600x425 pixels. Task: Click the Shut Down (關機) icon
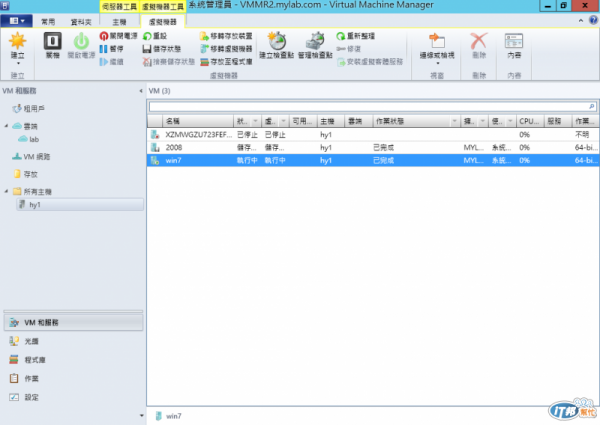click(x=52, y=41)
